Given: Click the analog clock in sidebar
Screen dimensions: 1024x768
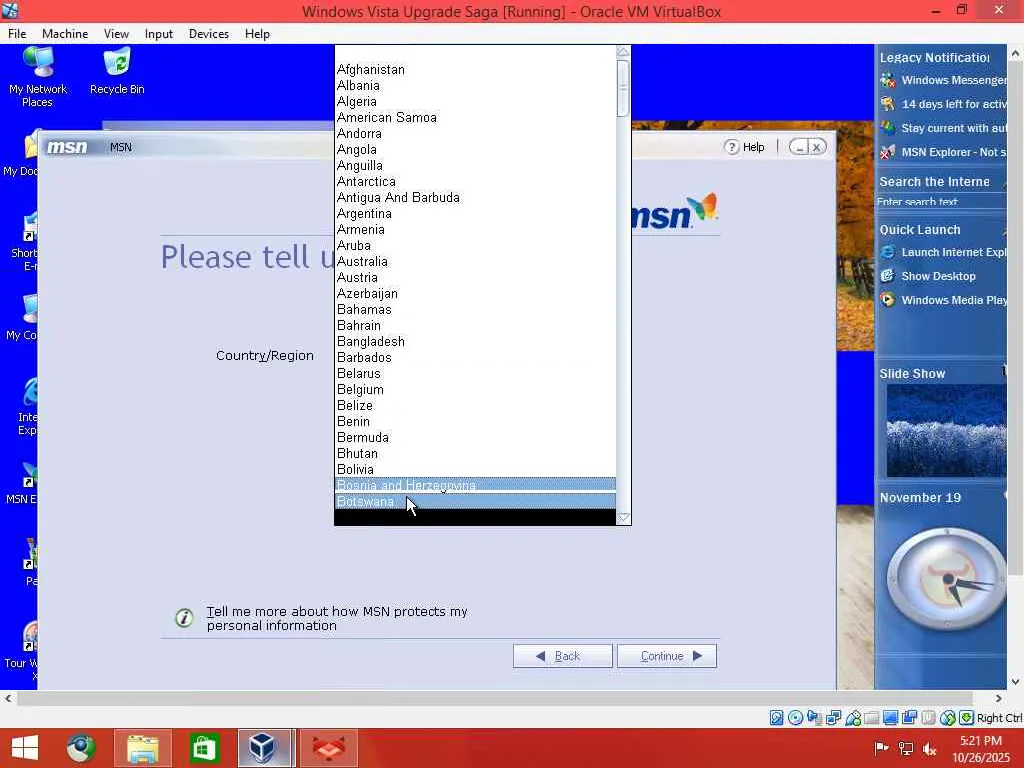Looking at the screenshot, I should (x=946, y=579).
